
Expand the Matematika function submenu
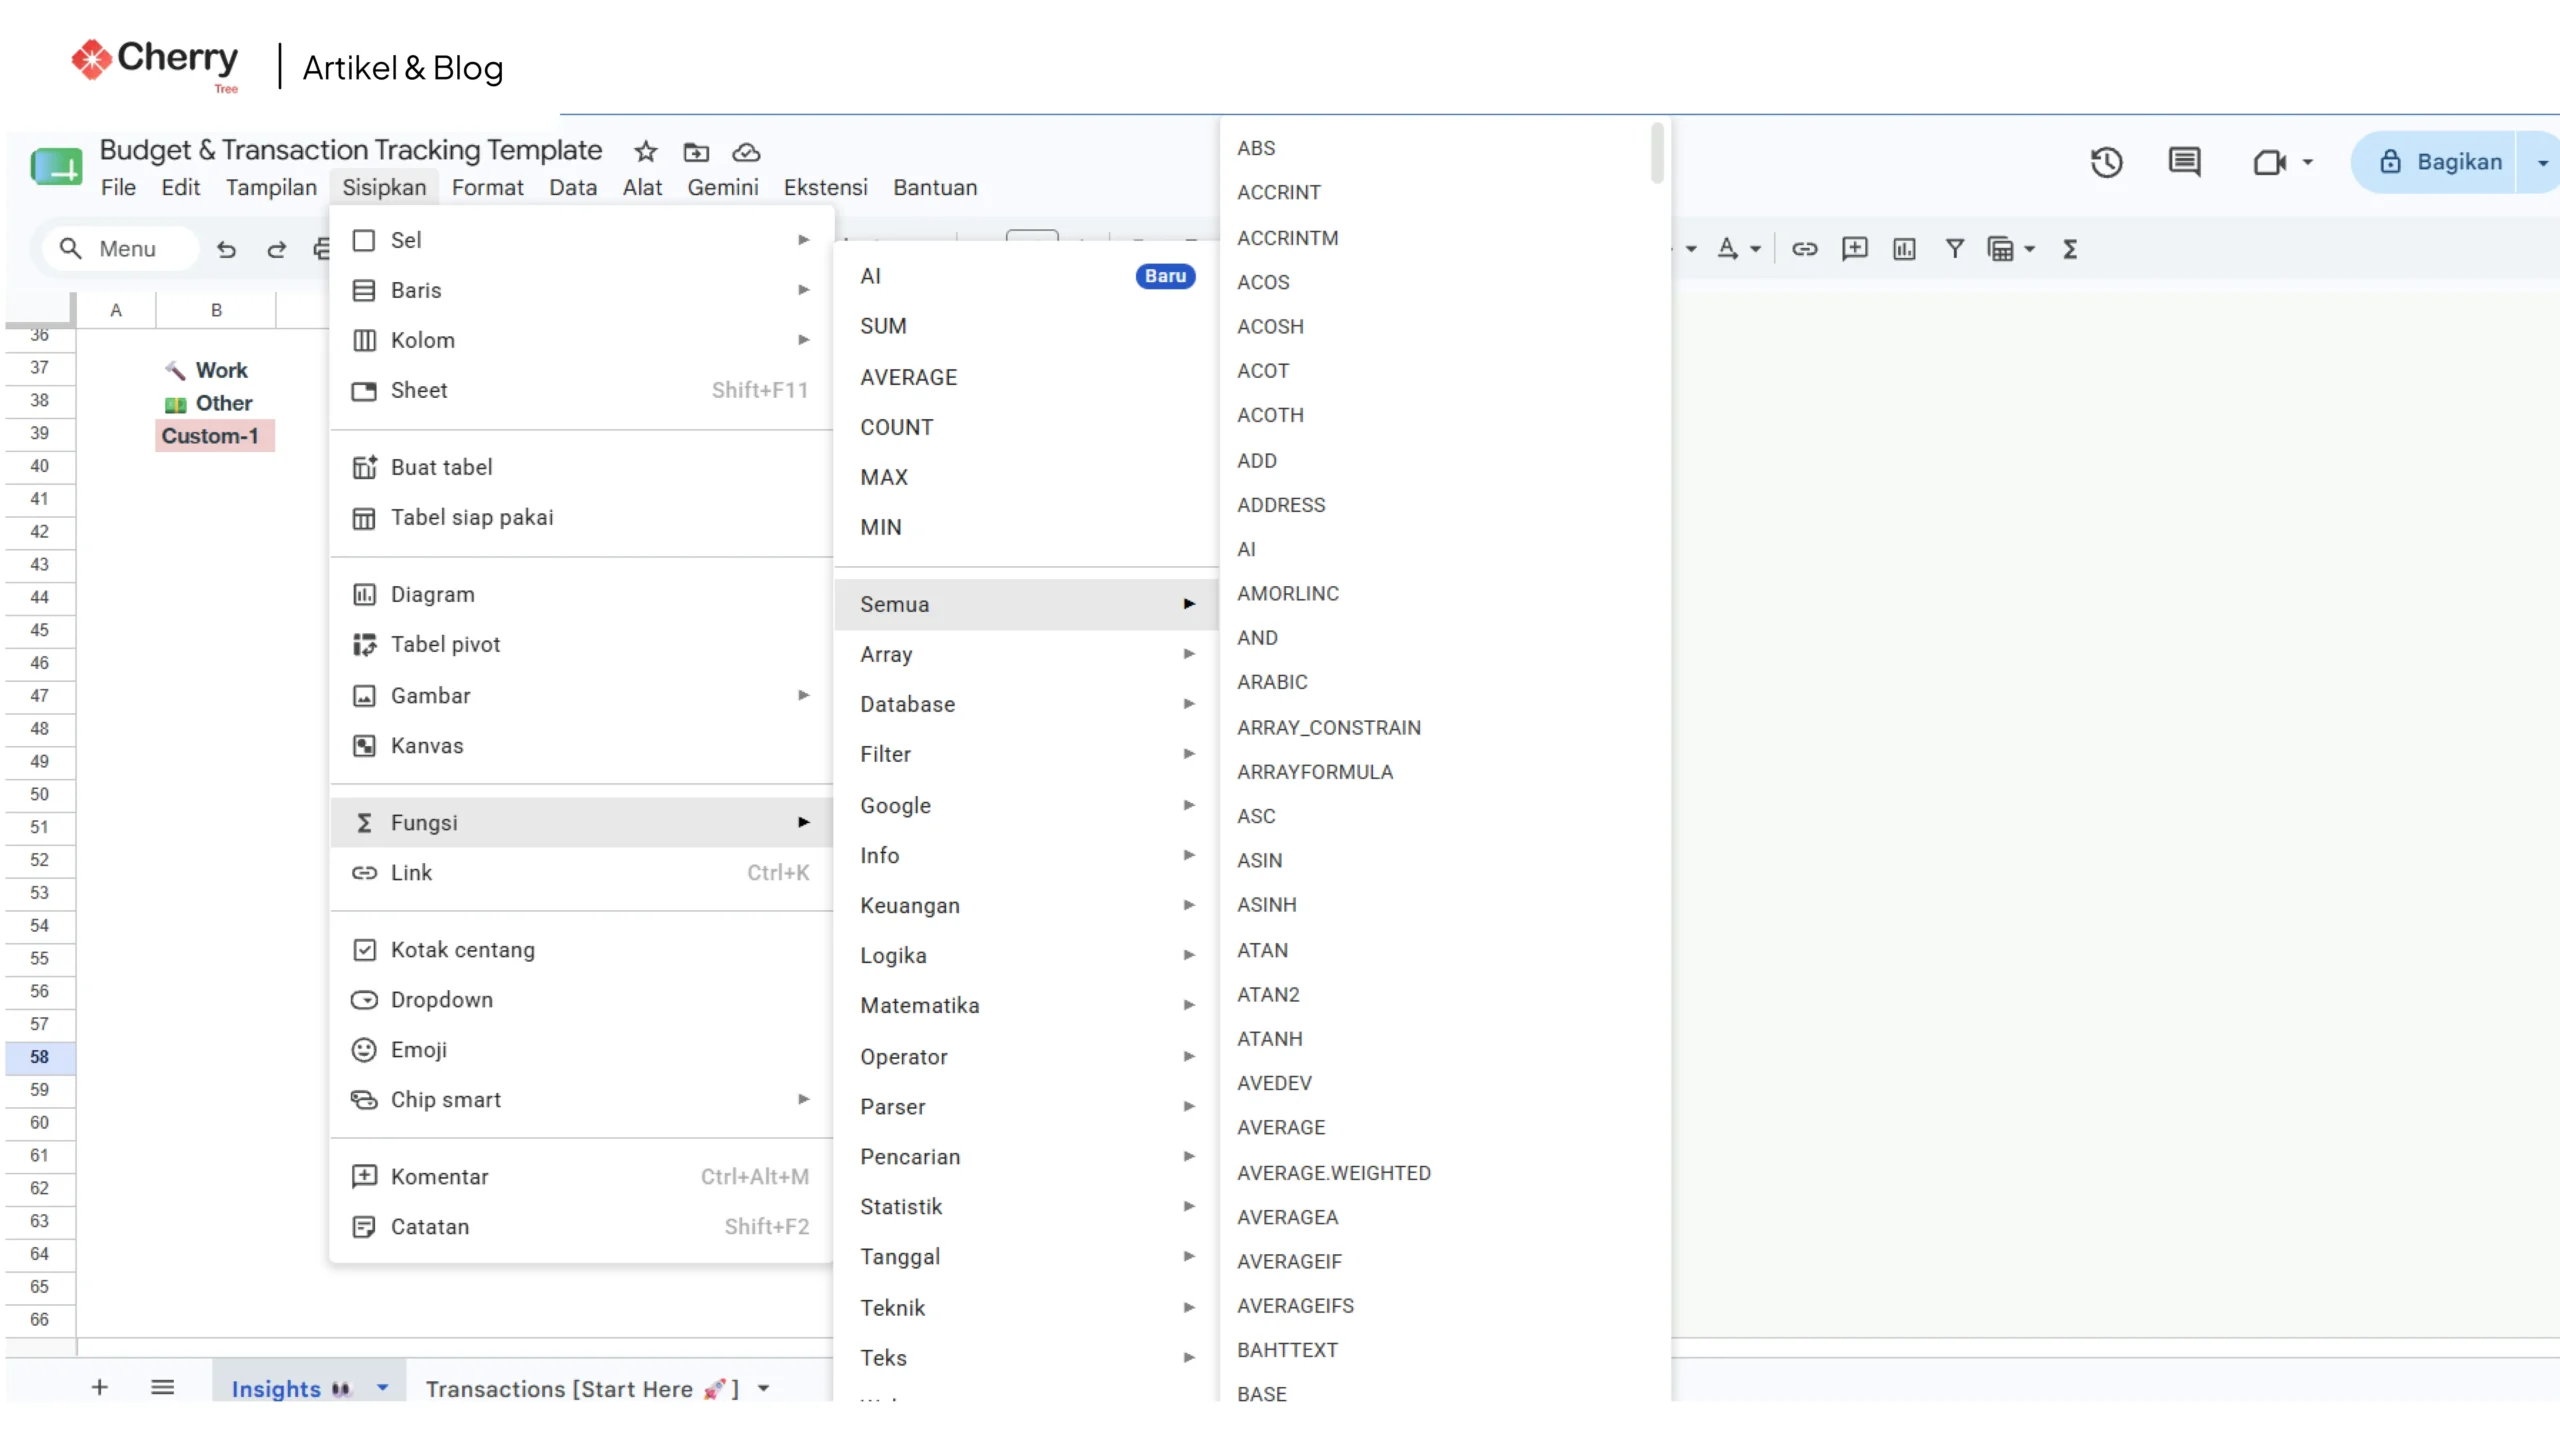pos(1026,1005)
